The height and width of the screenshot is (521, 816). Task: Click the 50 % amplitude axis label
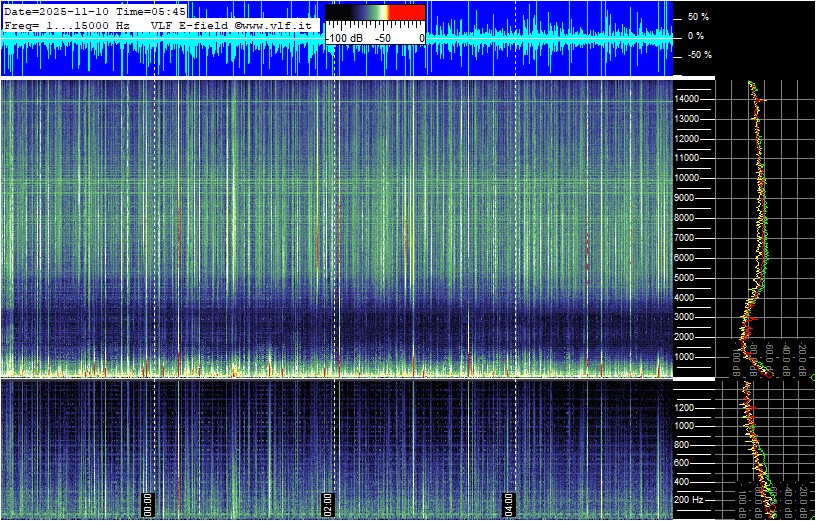click(697, 17)
